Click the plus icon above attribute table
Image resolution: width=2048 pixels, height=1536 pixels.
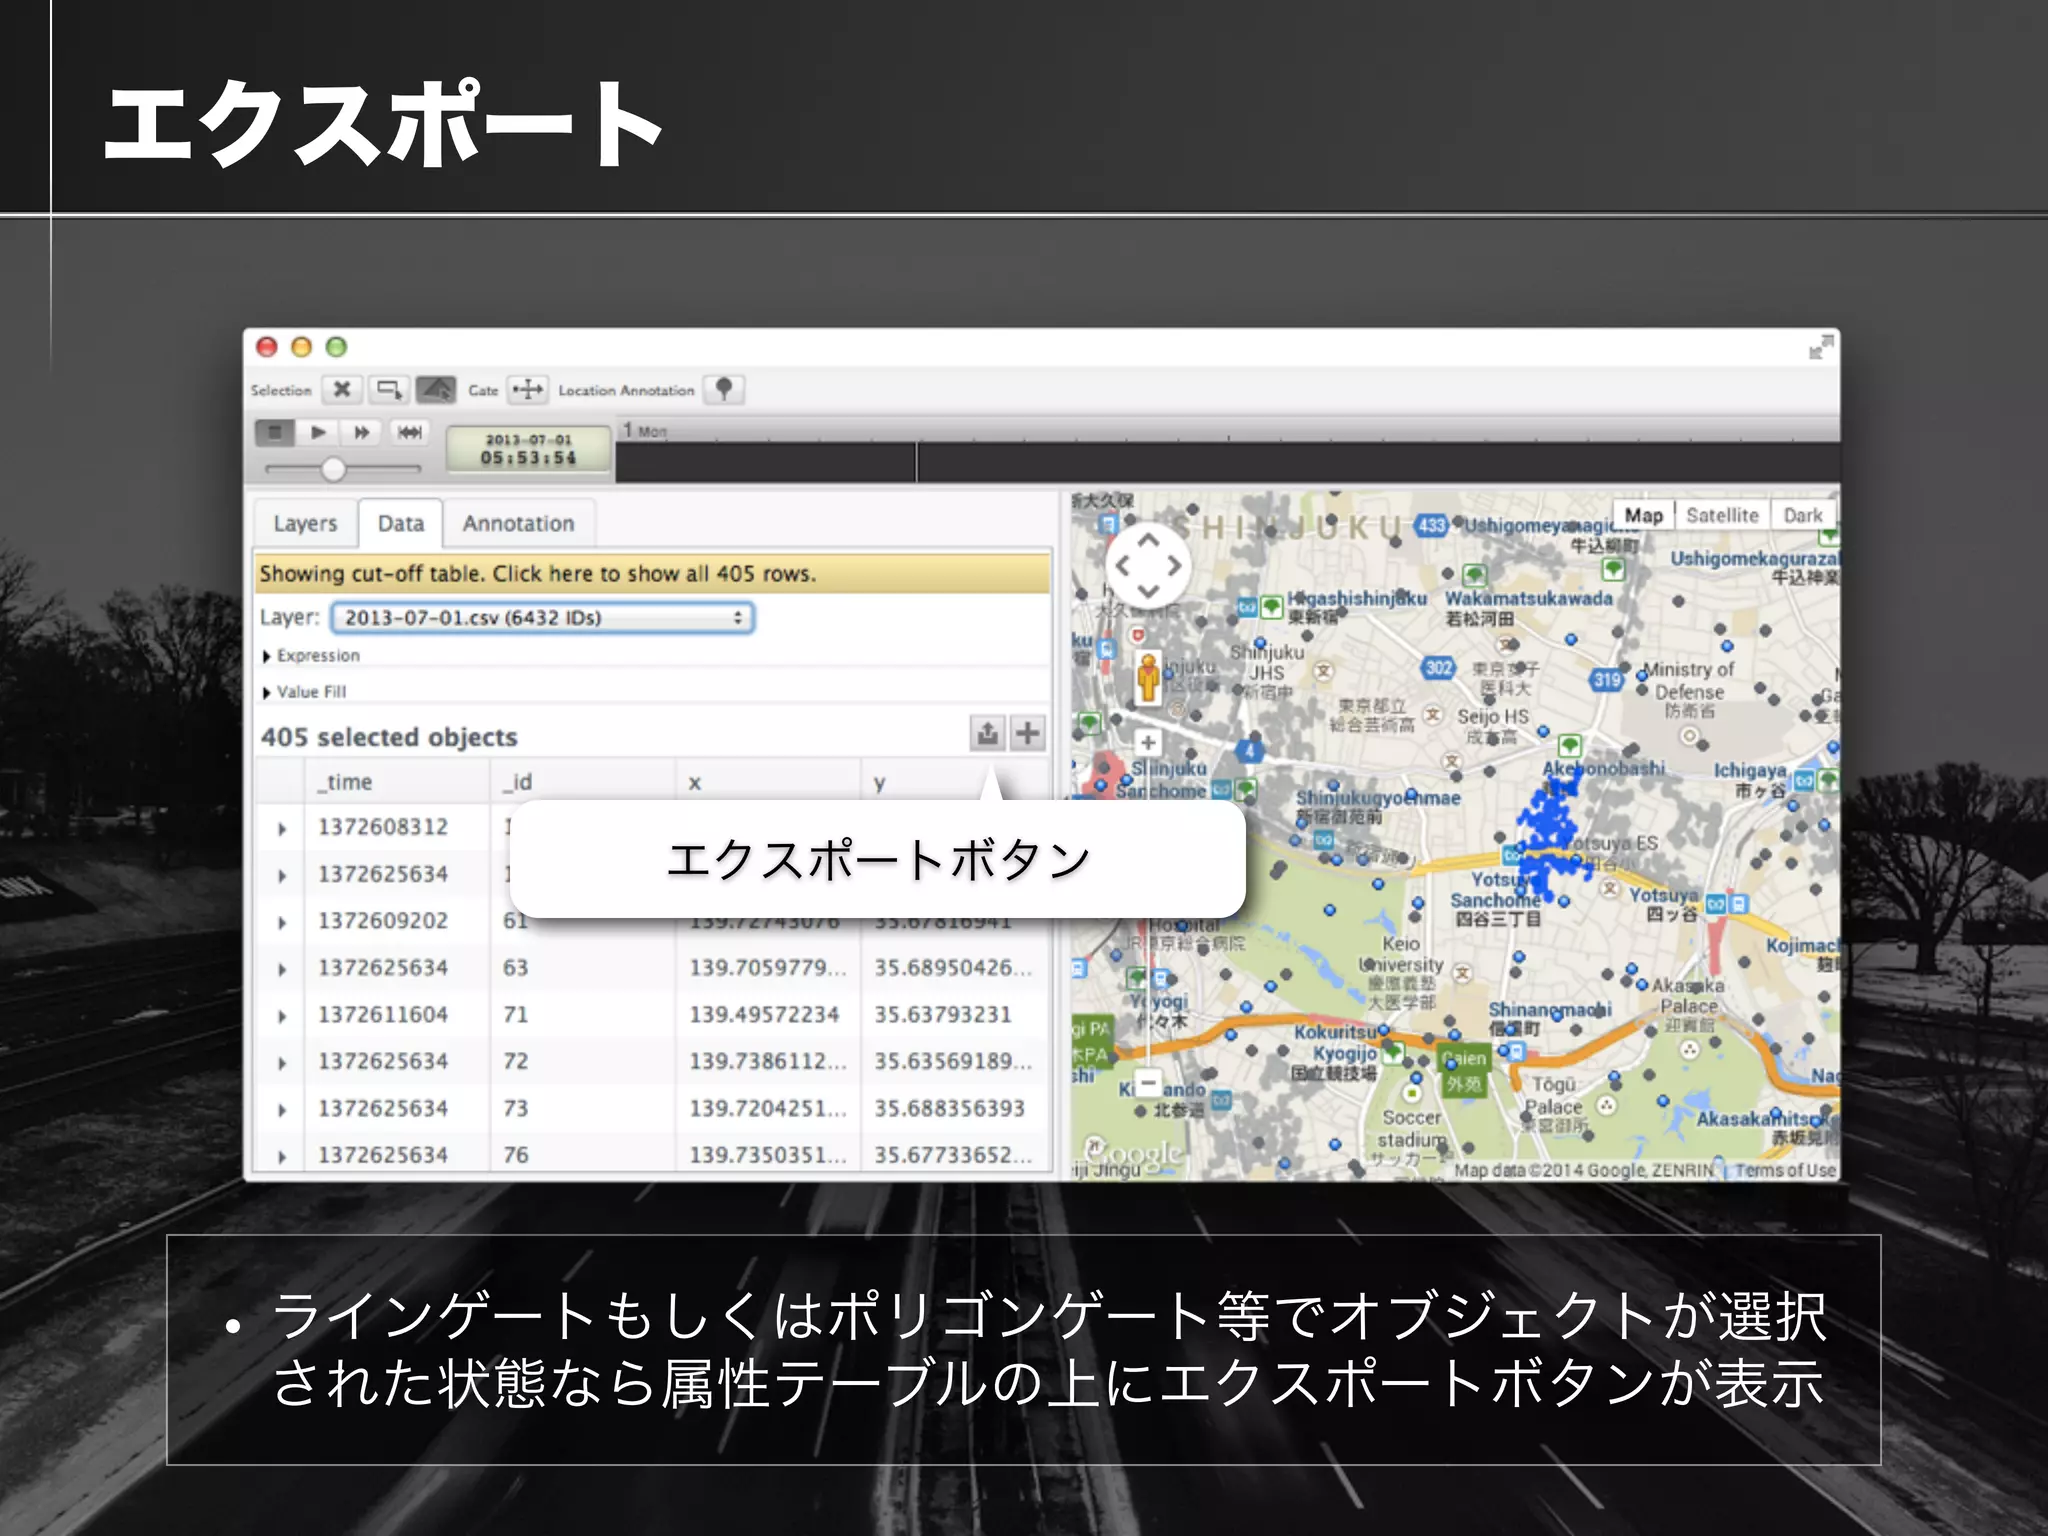1028,733
